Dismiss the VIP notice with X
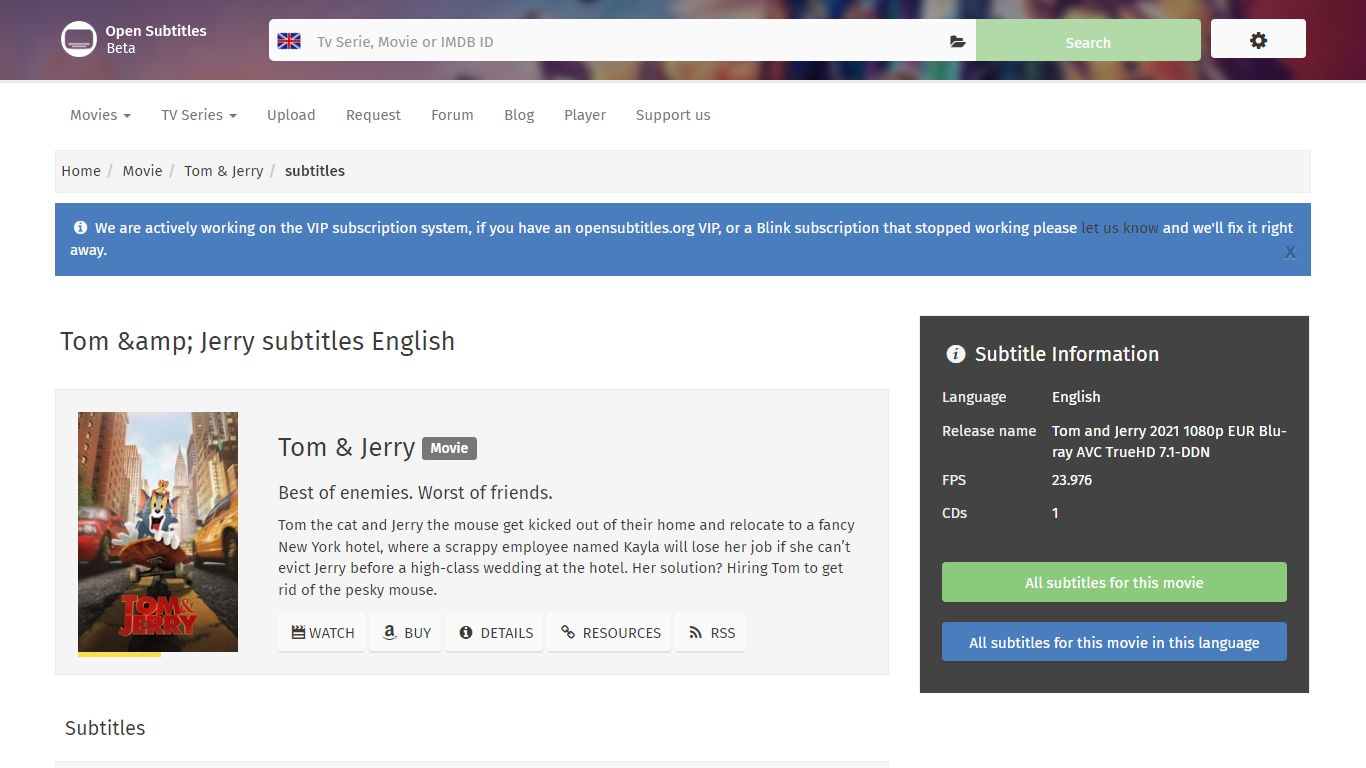Image resolution: width=1366 pixels, height=768 pixels. point(1290,252)
